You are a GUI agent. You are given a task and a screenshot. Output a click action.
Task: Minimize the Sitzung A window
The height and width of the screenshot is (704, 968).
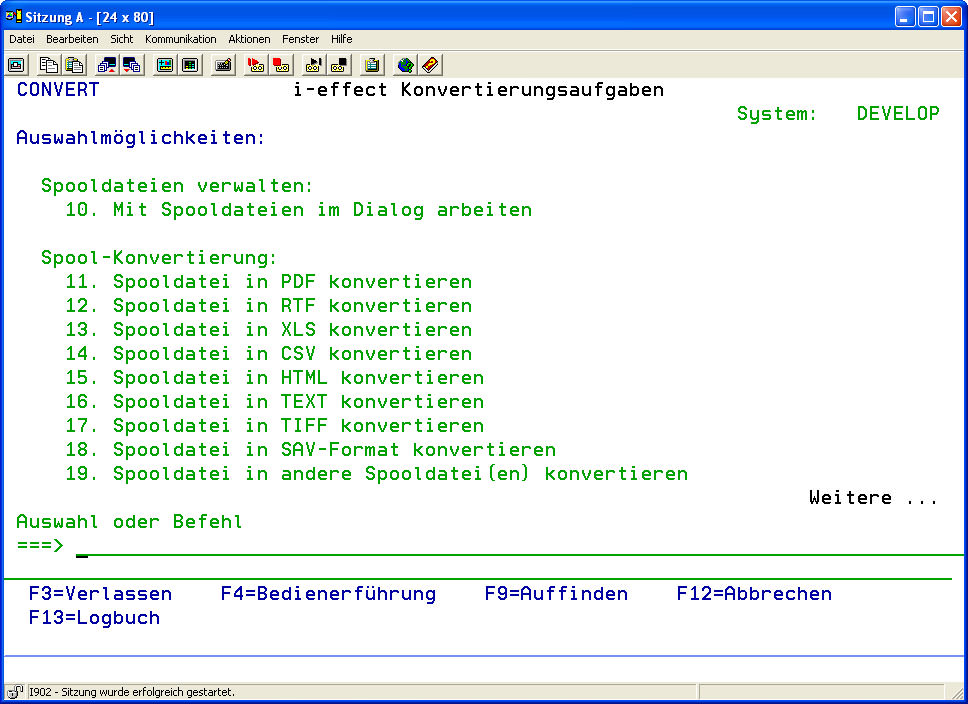pos(905,17)
